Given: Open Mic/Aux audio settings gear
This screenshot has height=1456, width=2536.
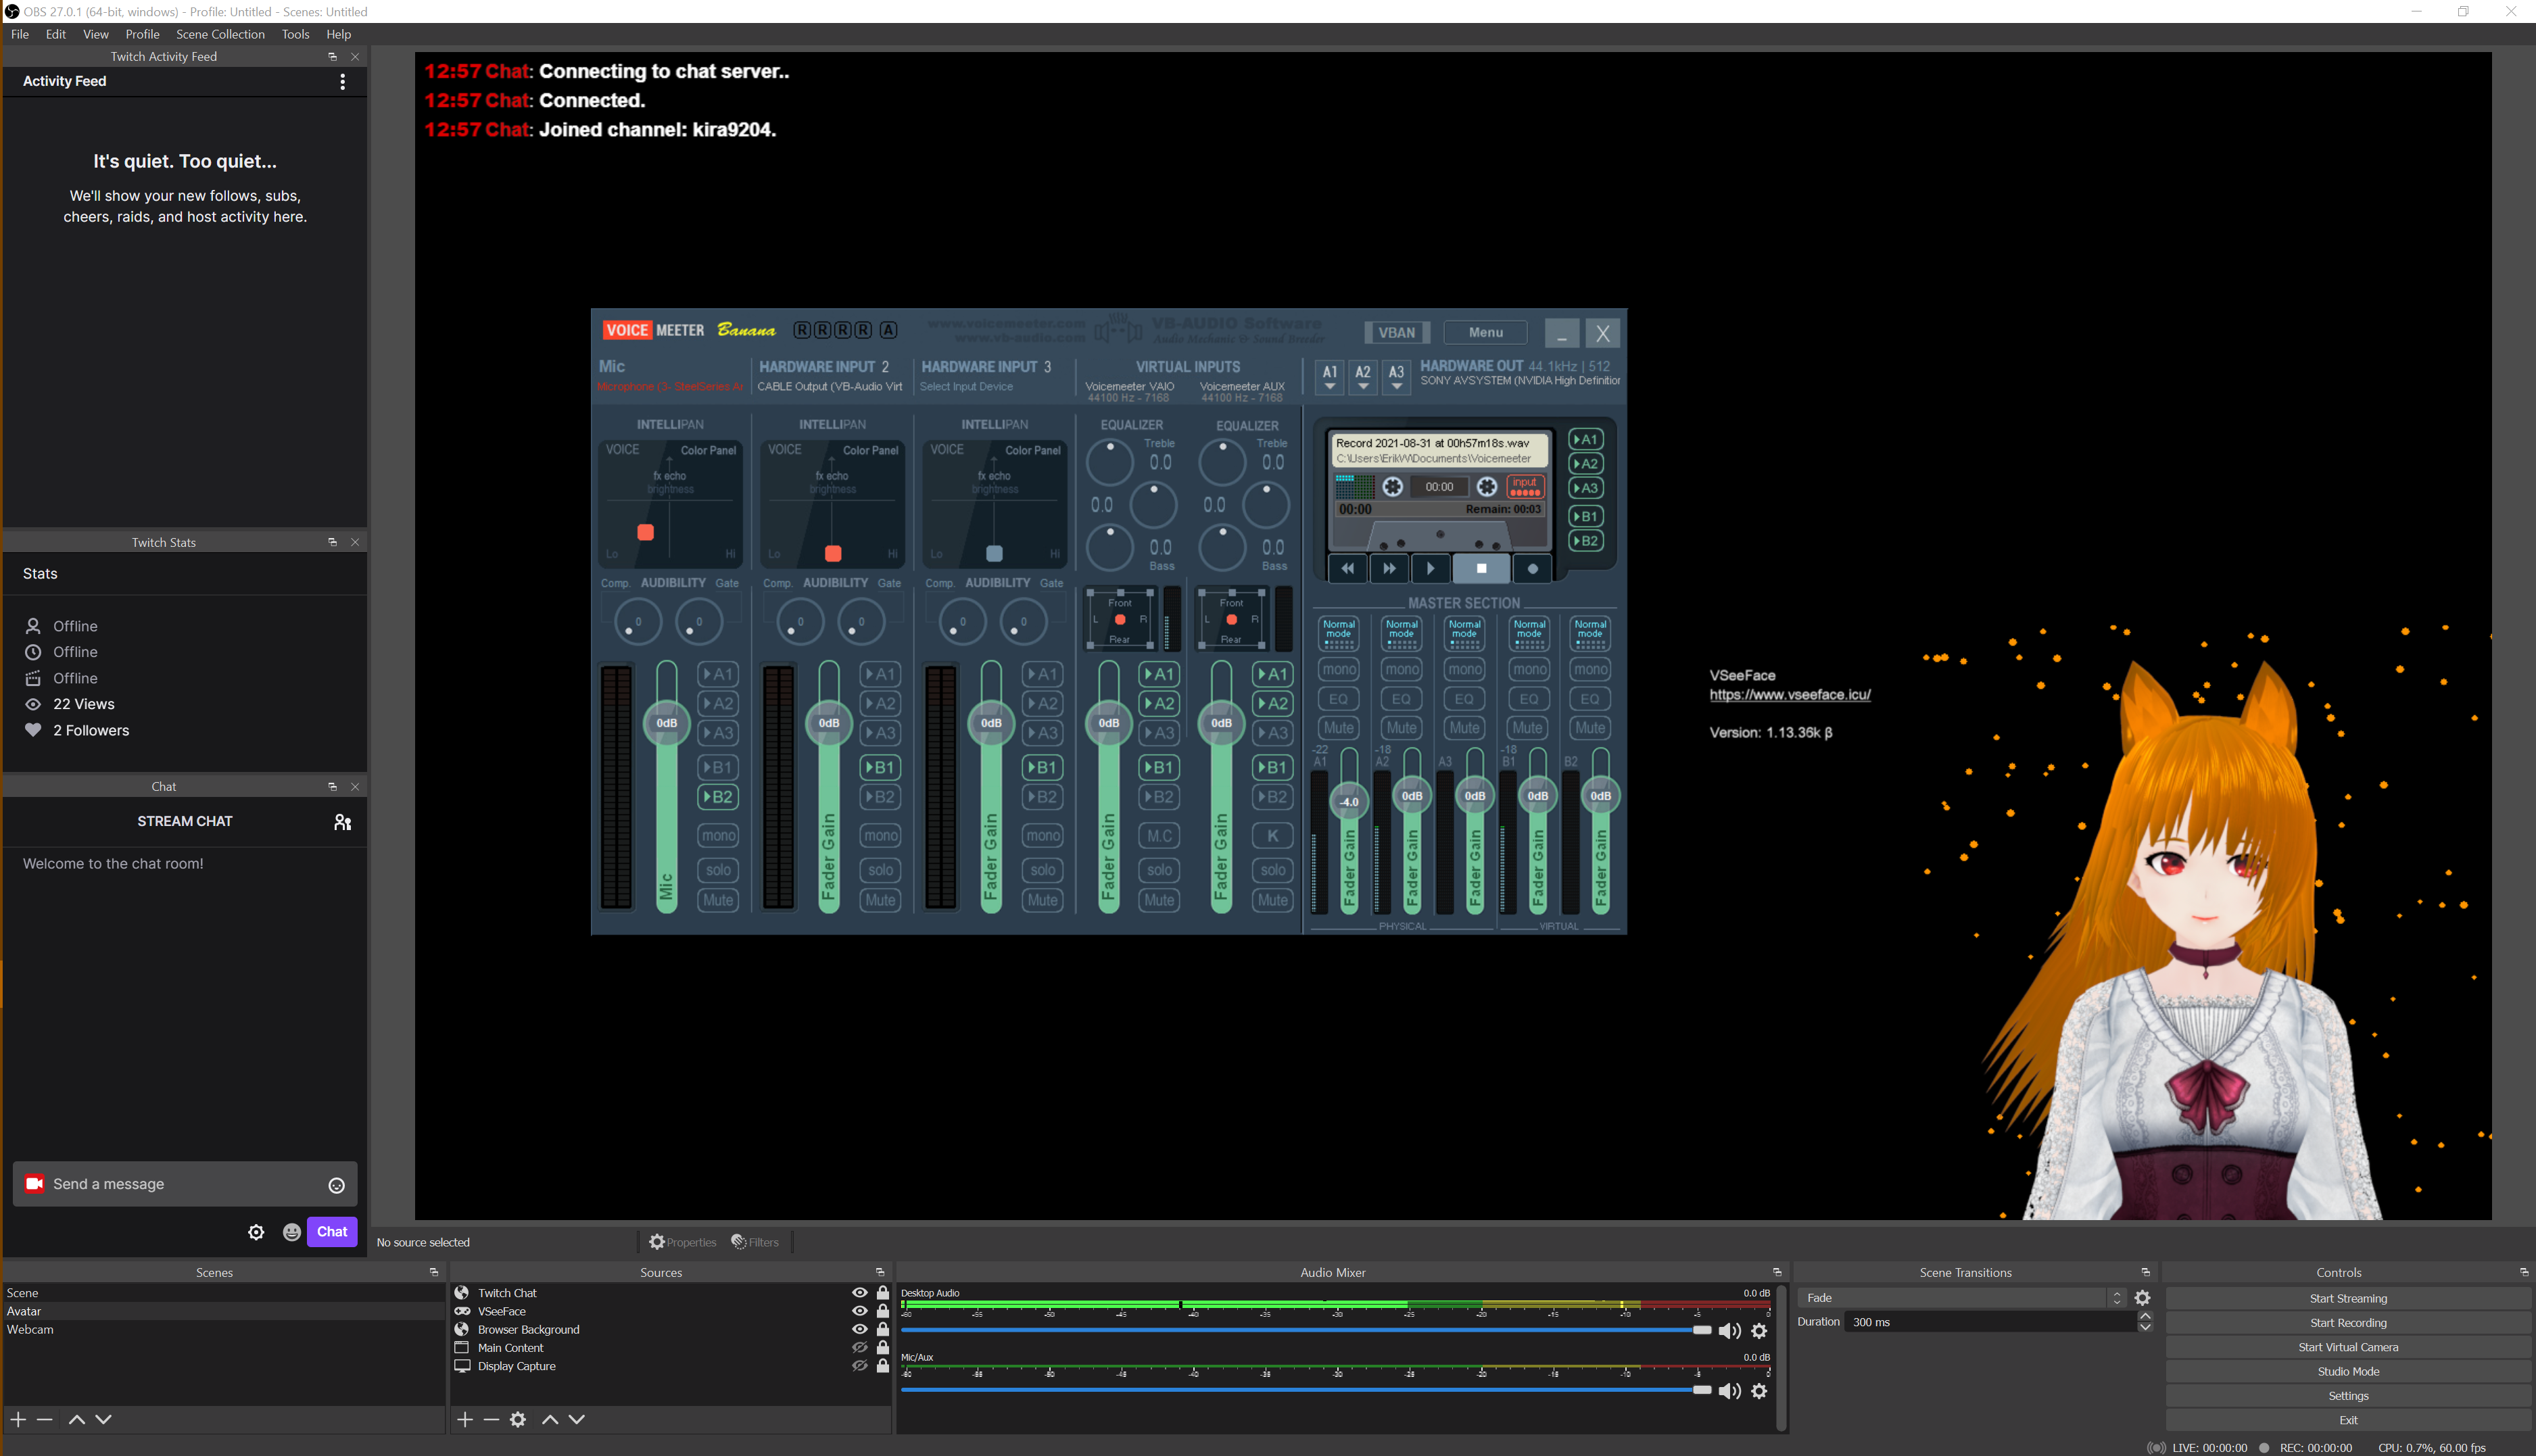Looking at the screenshot, I should coord(1759,1391).
